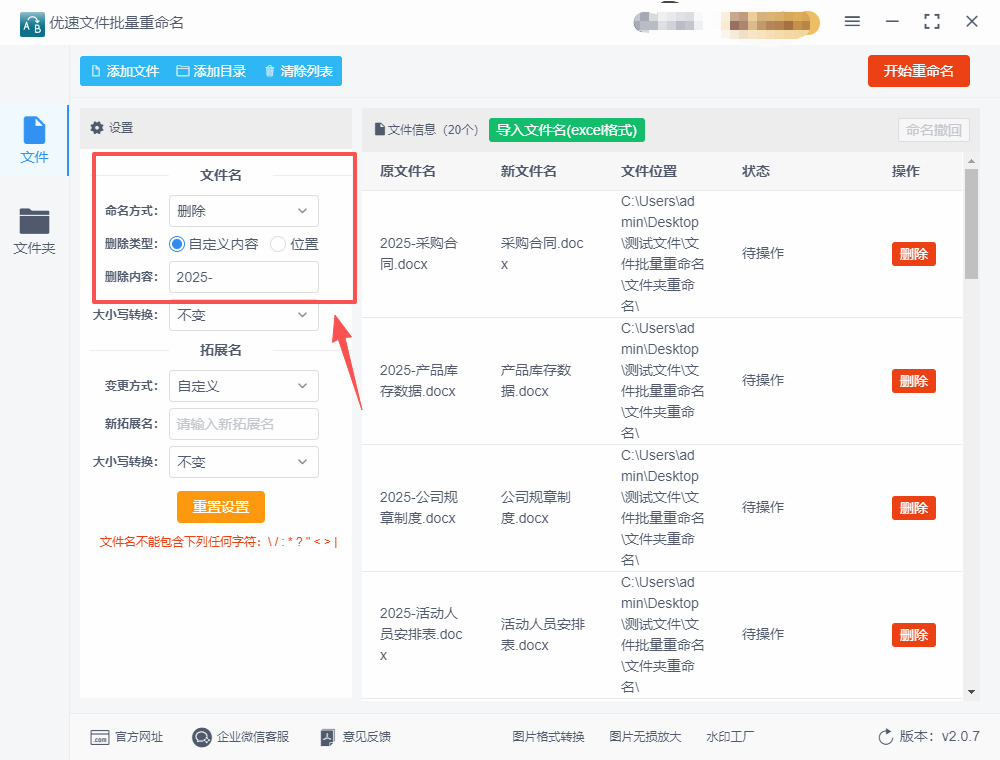Viewport: 1000px width, 760px height.
Task: Click the 重置设置 button
Action: (221, 507)
